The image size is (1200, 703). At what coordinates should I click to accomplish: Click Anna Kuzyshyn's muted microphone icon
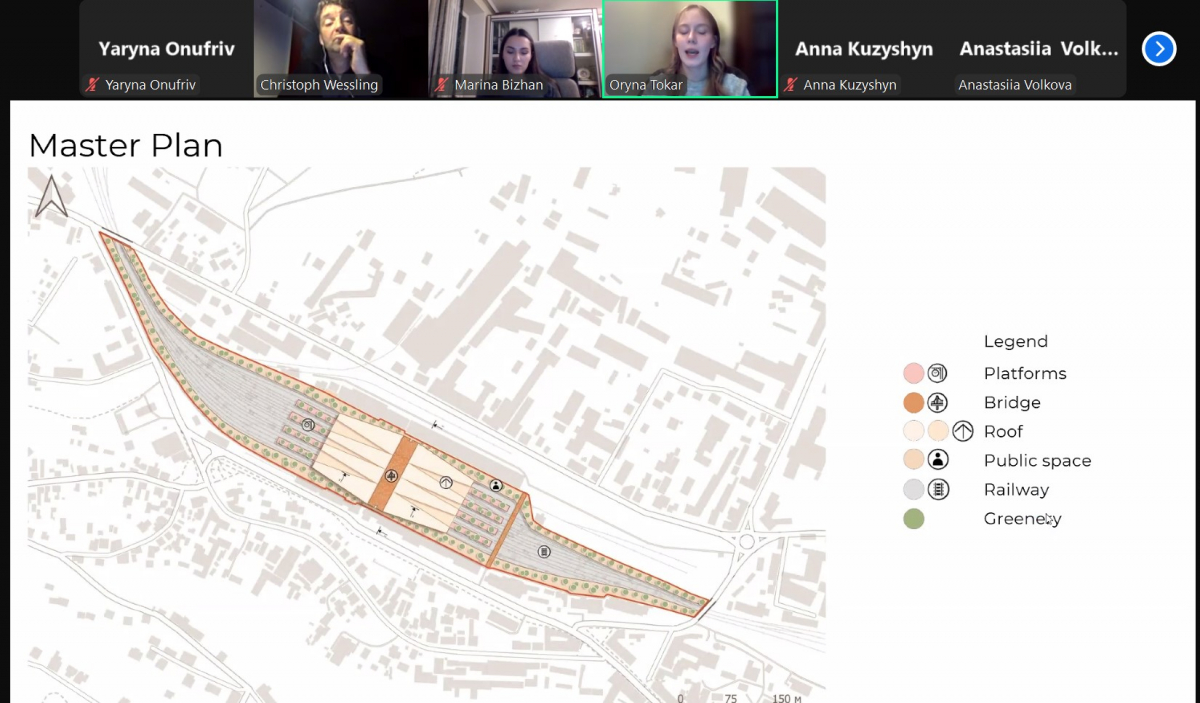pos(791,85)
